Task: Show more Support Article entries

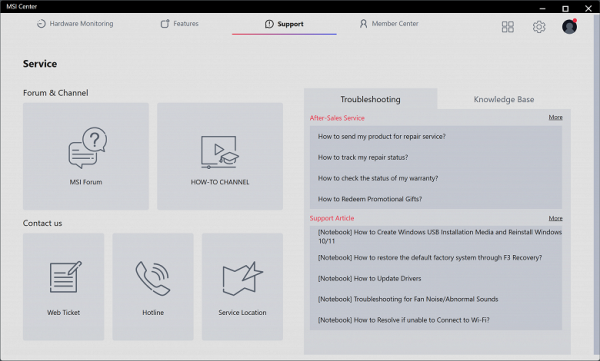Action: coord(555,218)
